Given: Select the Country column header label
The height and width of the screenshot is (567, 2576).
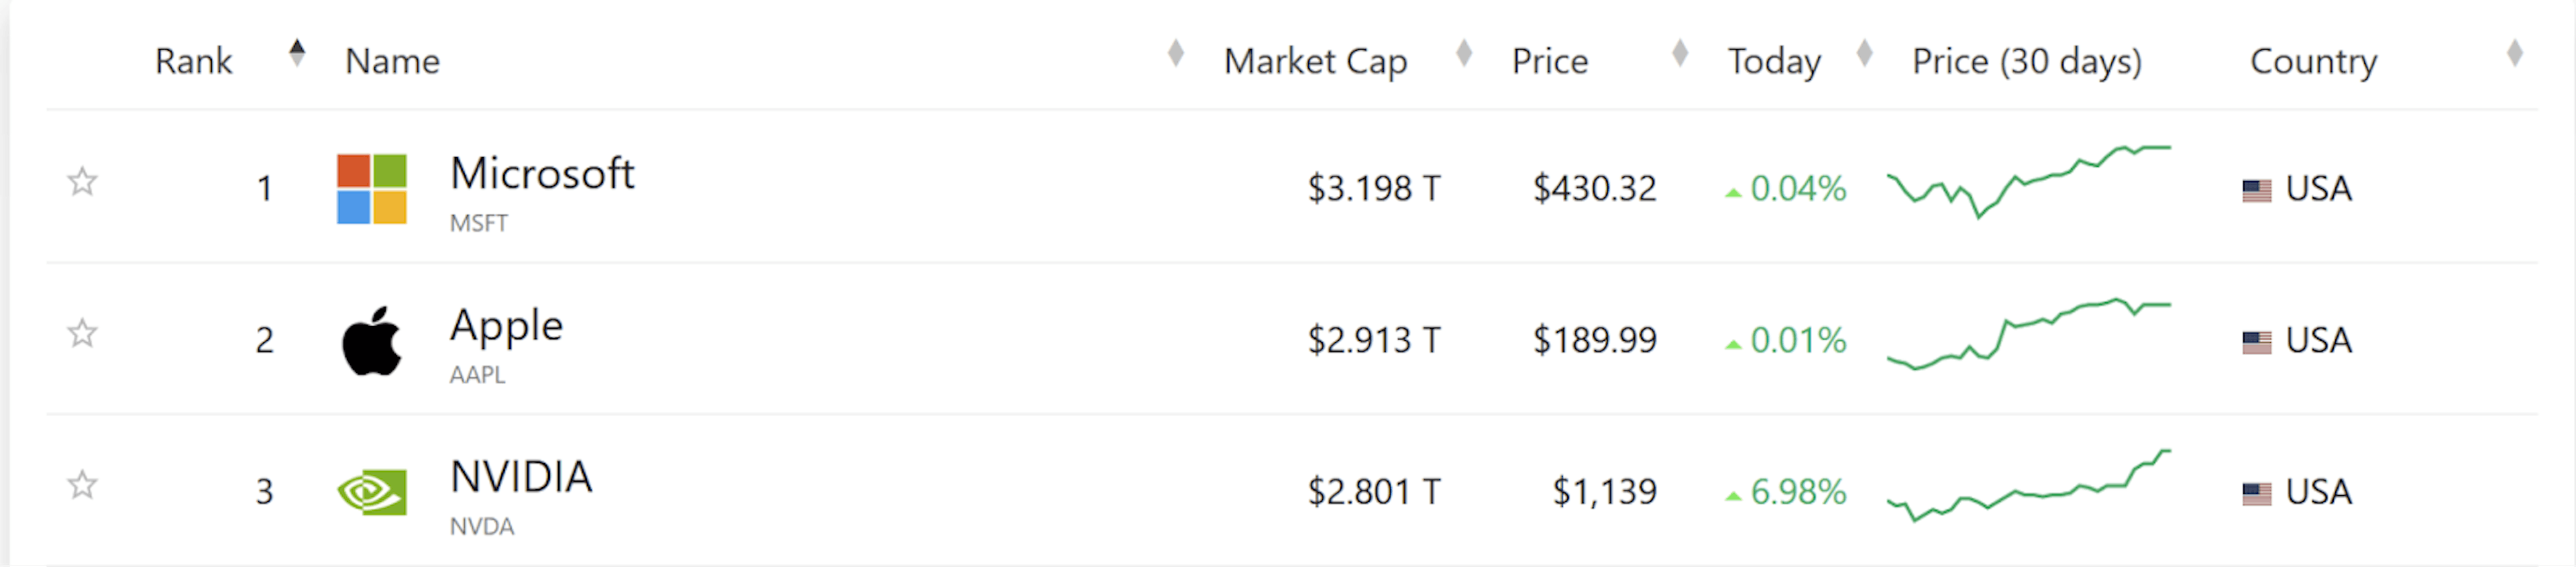Looking at the screenshot, I should [2312, 62].
